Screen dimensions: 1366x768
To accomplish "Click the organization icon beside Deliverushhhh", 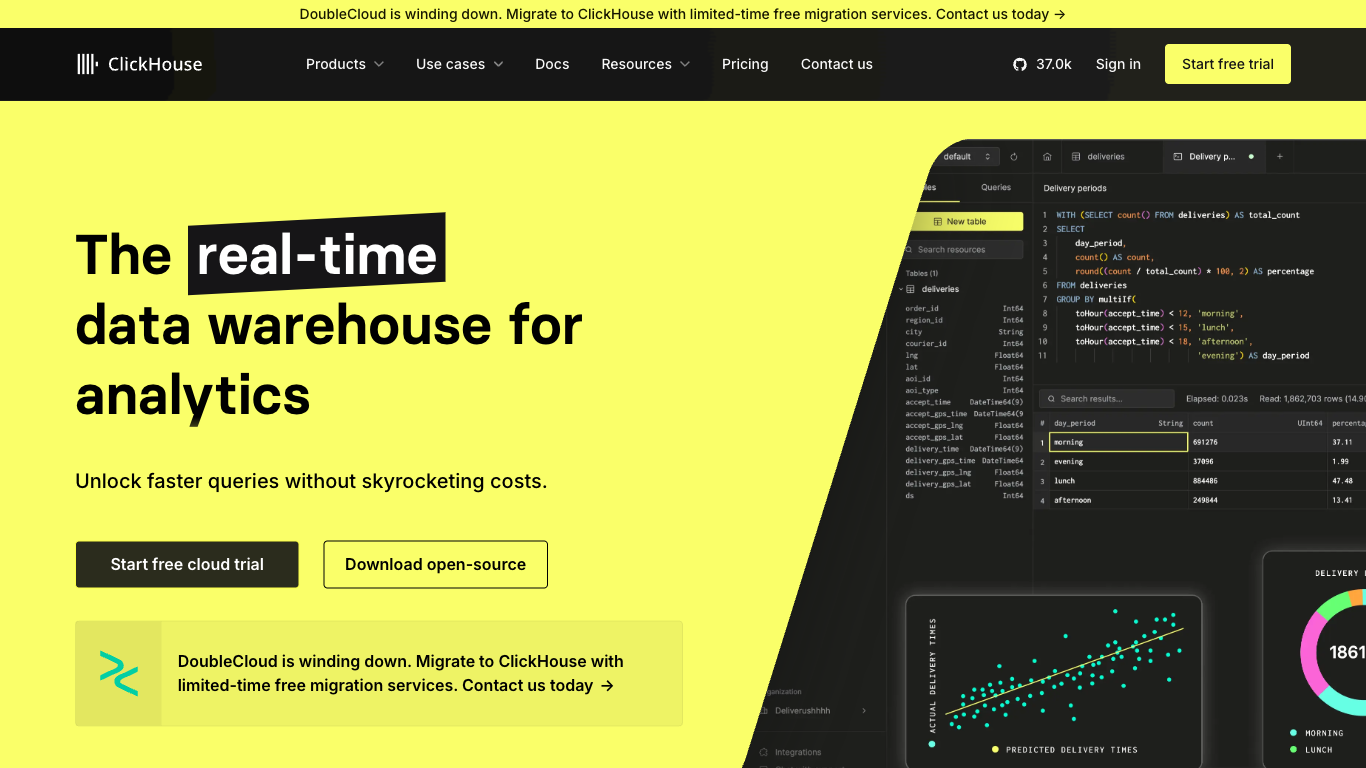I will click(765, 711).
